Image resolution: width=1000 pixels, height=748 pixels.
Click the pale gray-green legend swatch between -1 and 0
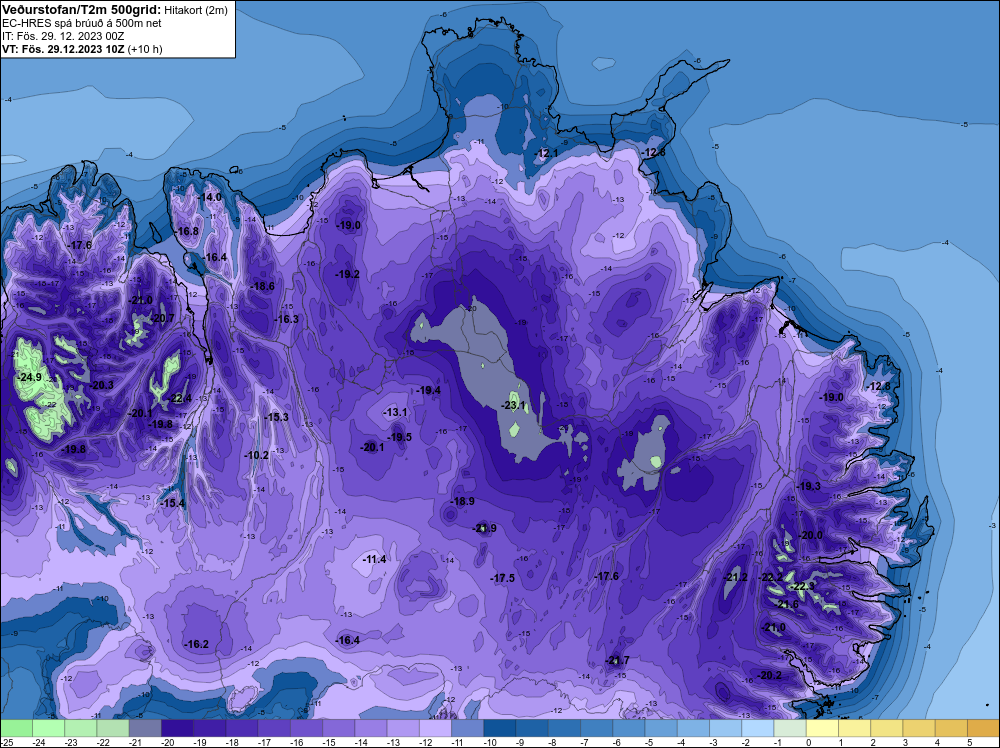point(790,728)
